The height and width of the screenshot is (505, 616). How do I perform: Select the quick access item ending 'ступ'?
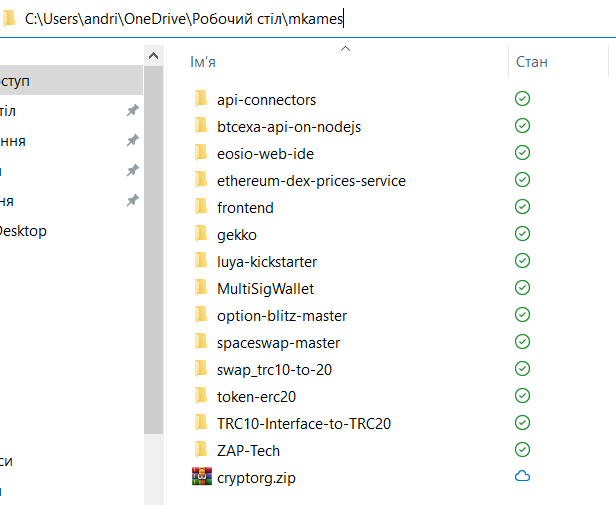[x=71, y=81]
